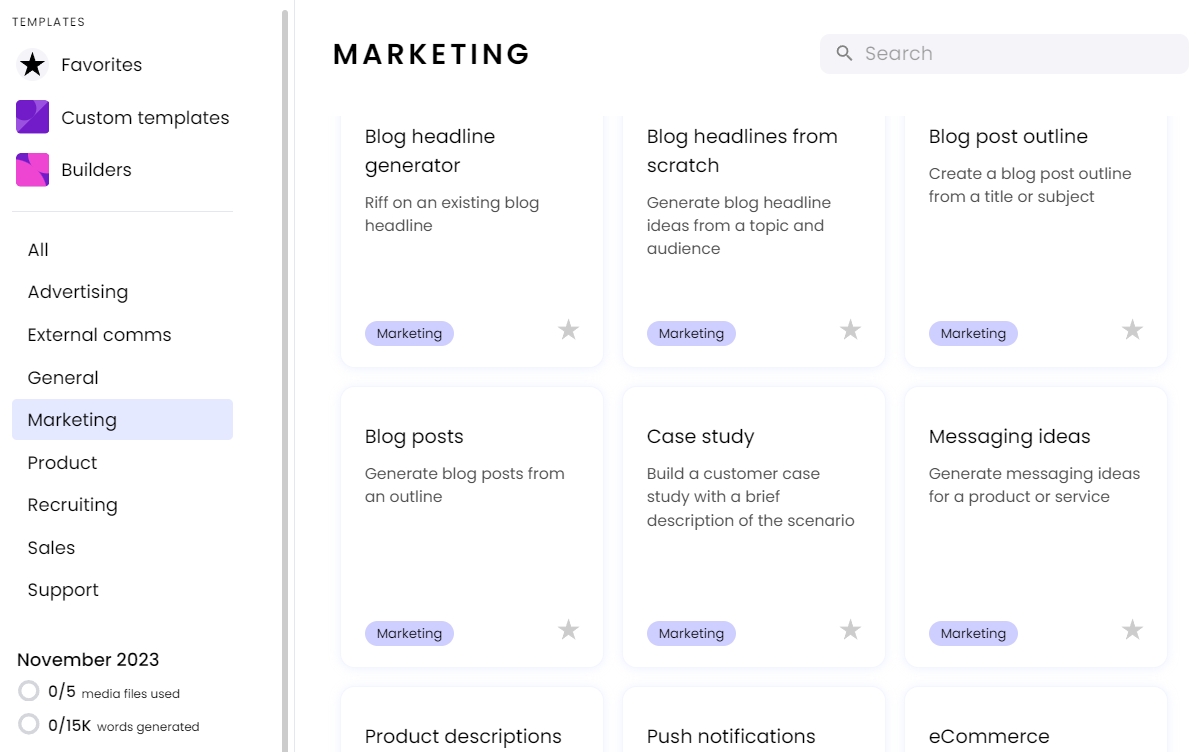Click the MARKETING page heading

click(432, 54)
